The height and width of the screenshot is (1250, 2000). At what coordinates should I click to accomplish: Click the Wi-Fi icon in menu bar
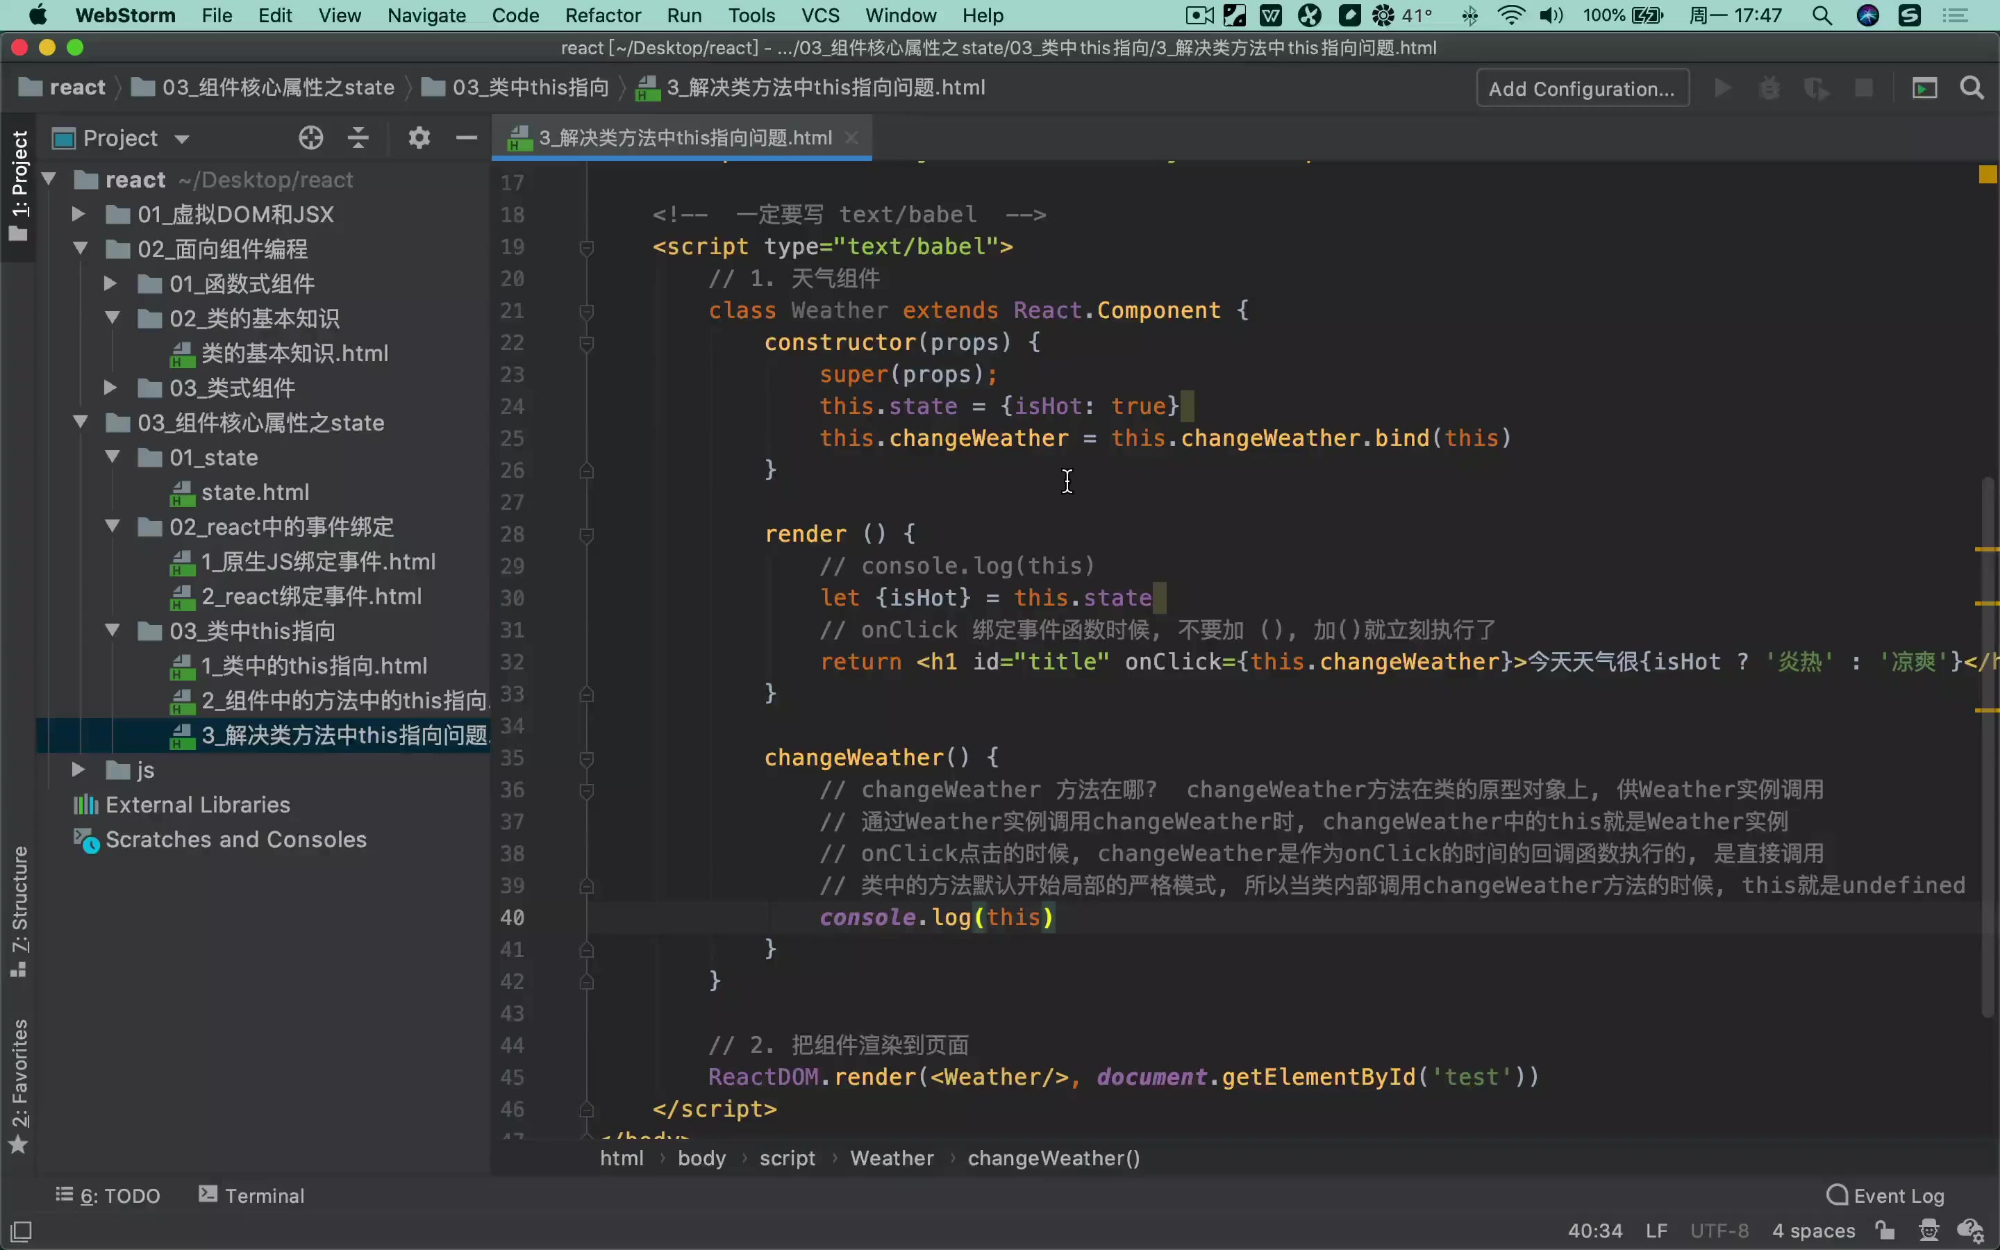pos(1511,15)
